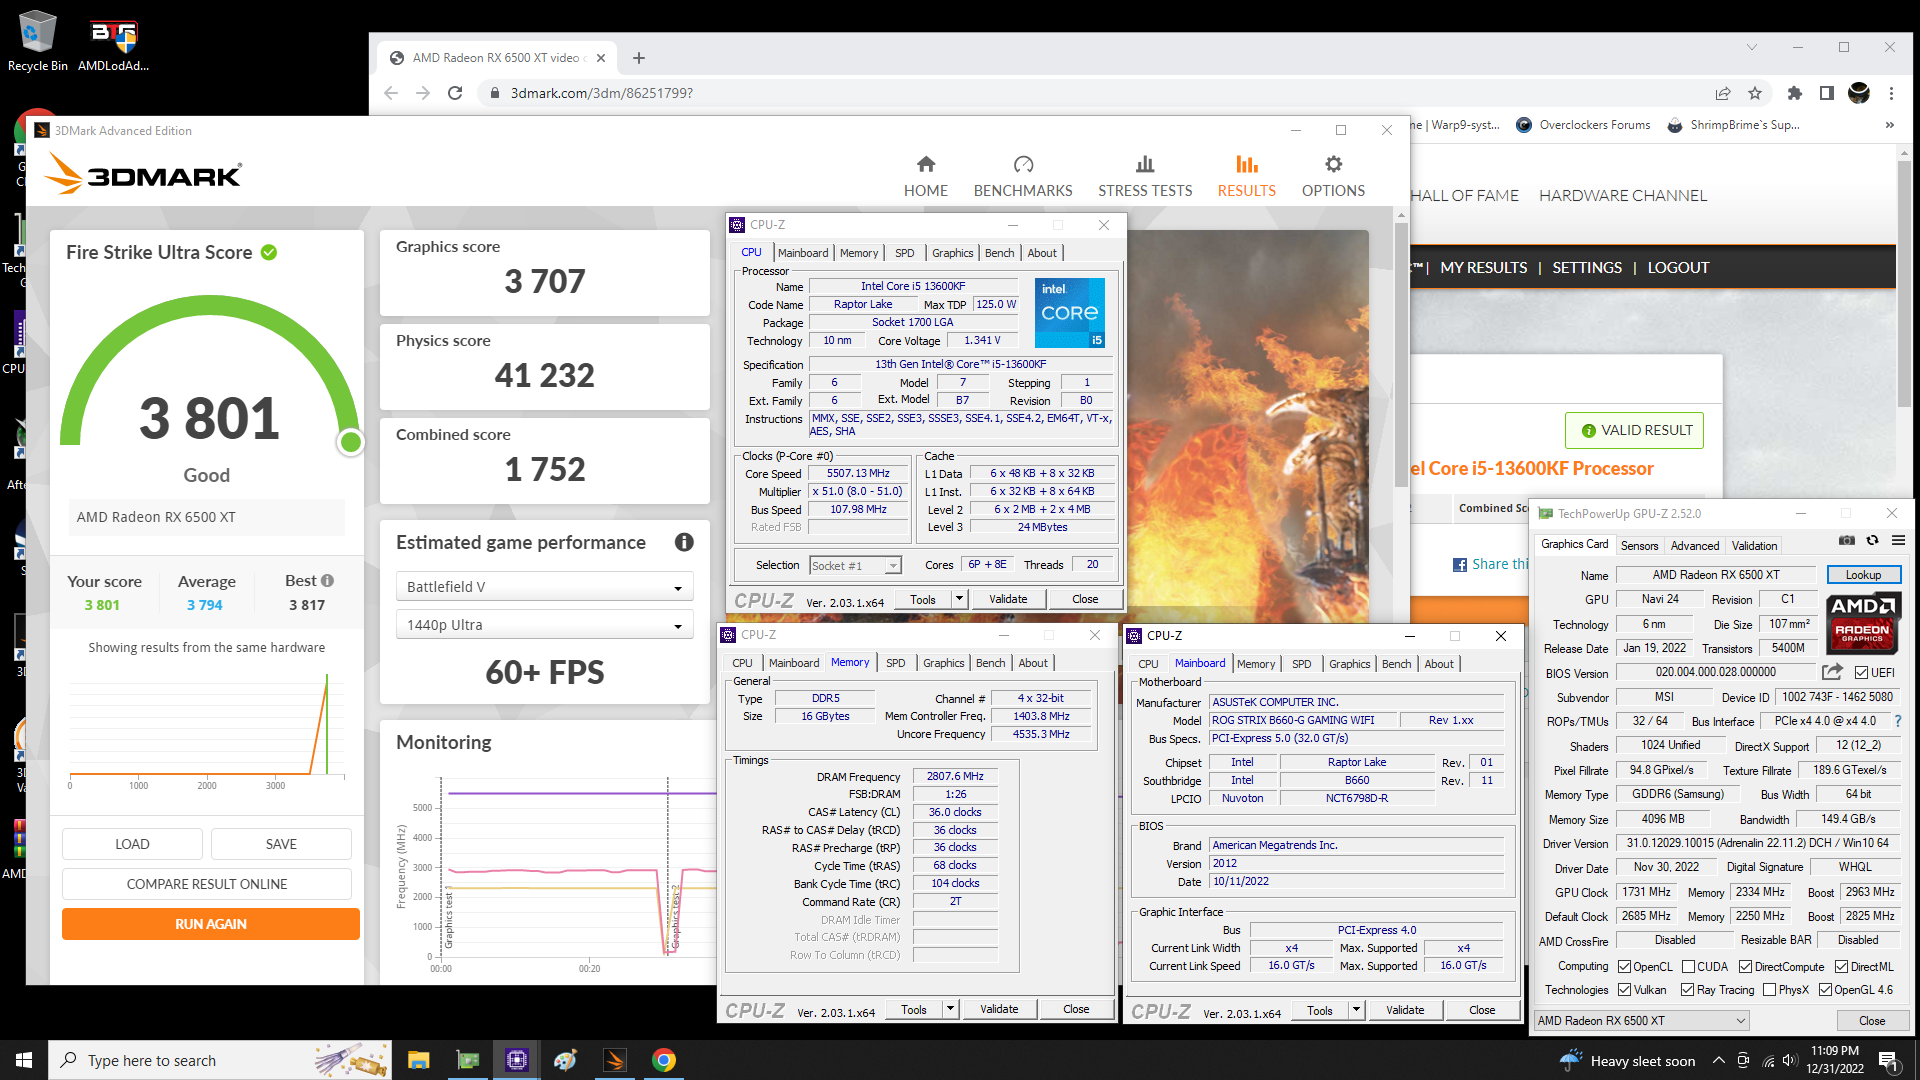Toggle the OpenCL checkbox in GPU-Z

tap(1625, 967)
